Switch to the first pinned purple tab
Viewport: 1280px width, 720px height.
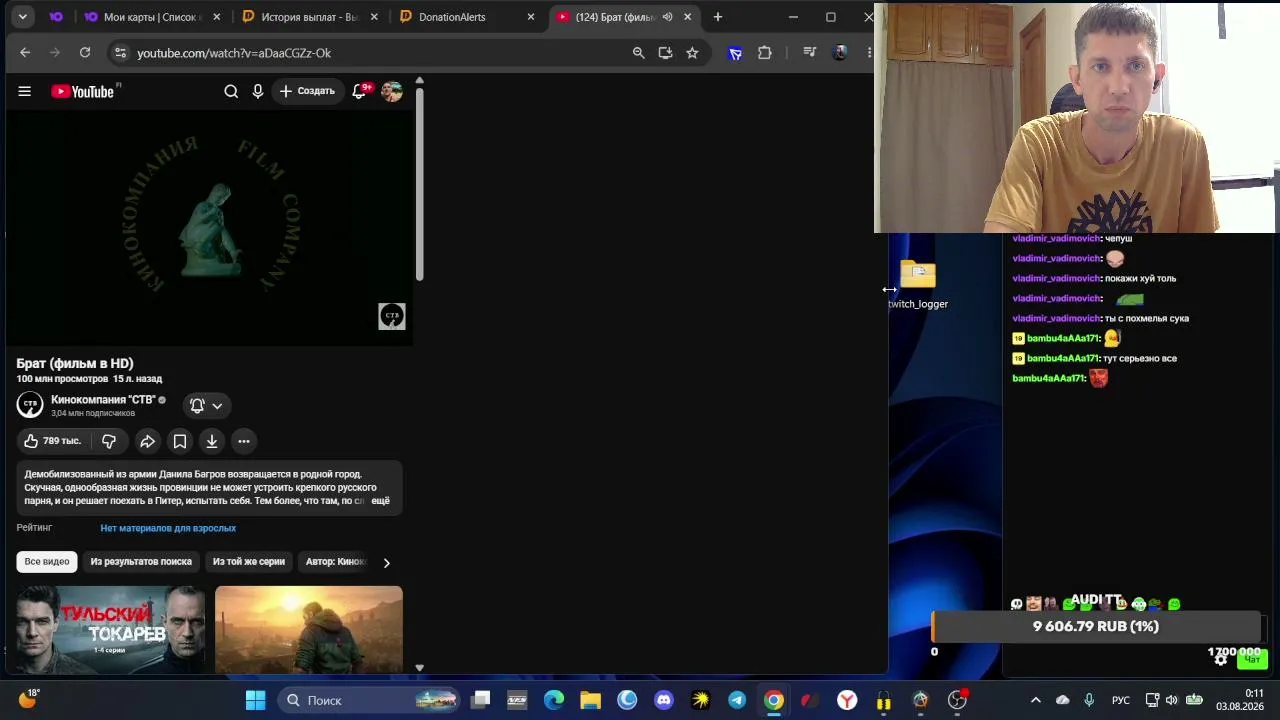pos(56,17)
